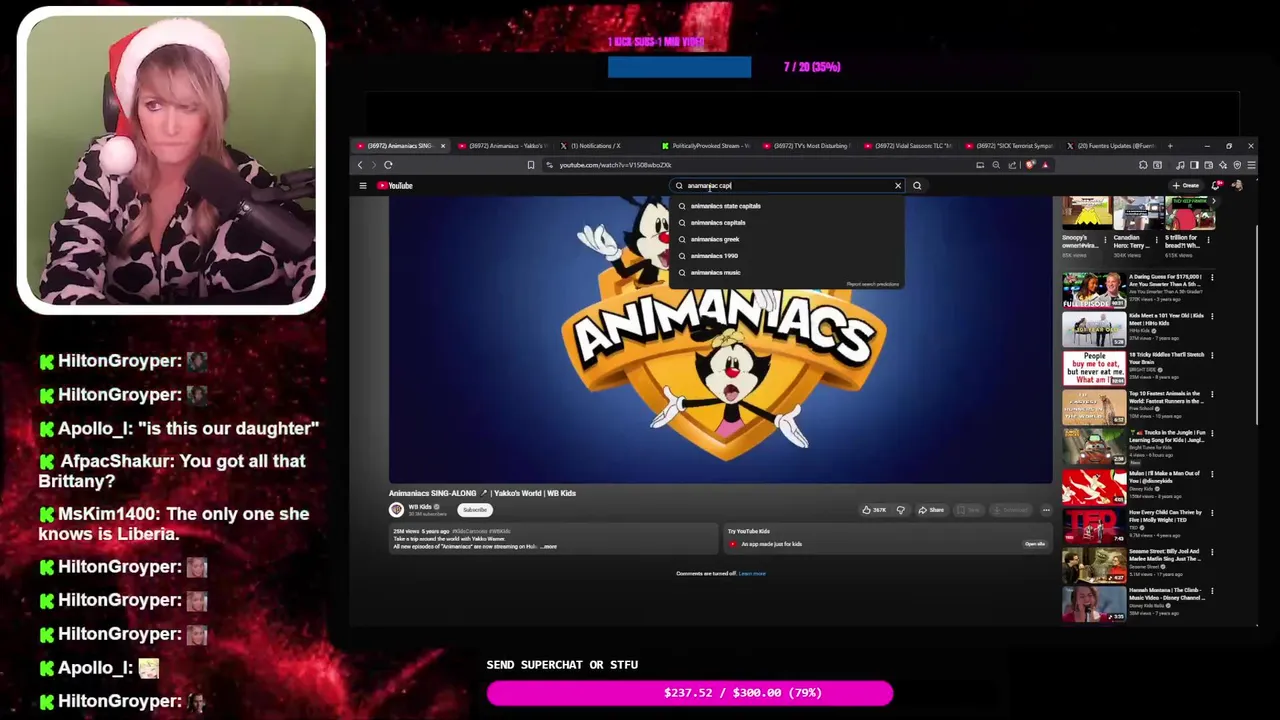This screenshot has height=720, width=1280.
Task: Open 'Hannah Montana | The Climb' video
Action: pyautogui.click(x=1093, y=604)
